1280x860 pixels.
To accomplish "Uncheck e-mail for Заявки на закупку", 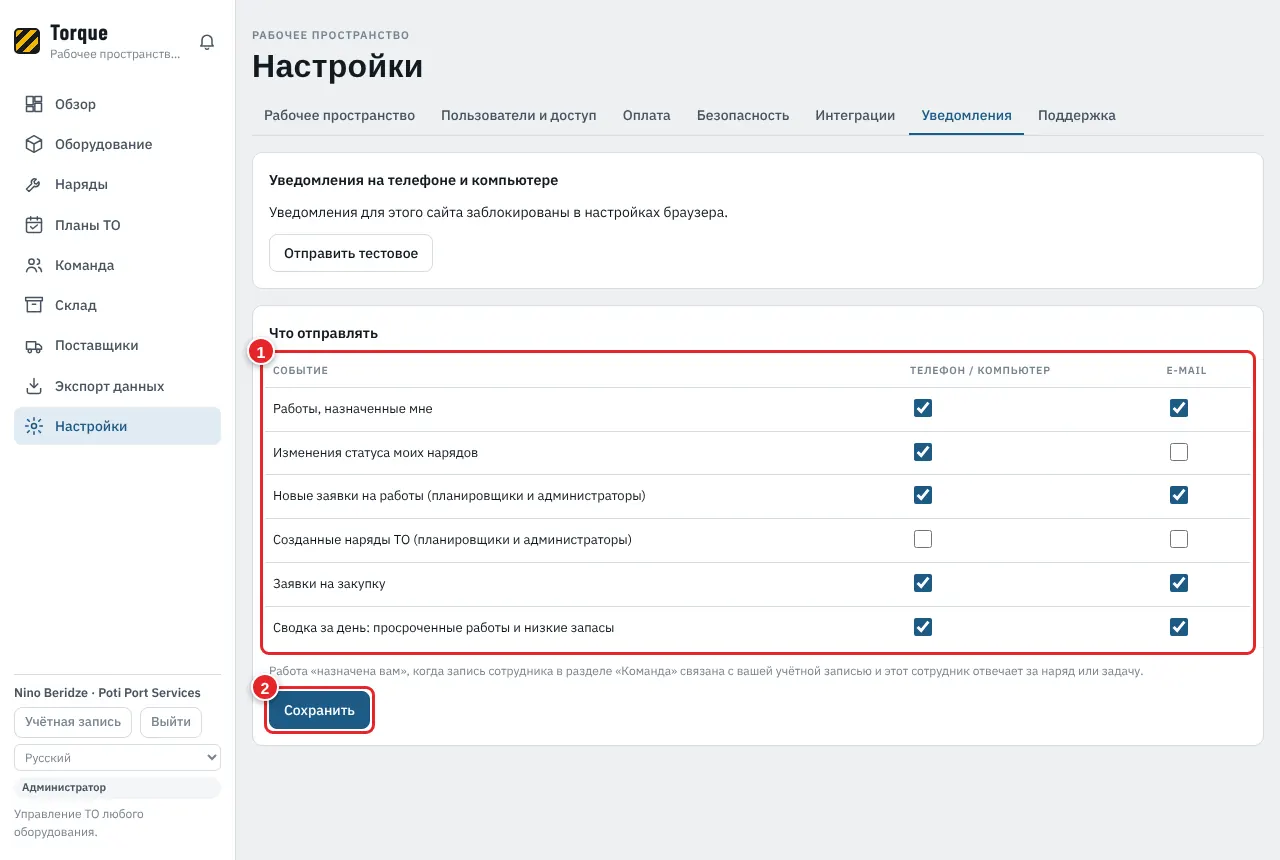I will coord(1179,583).
